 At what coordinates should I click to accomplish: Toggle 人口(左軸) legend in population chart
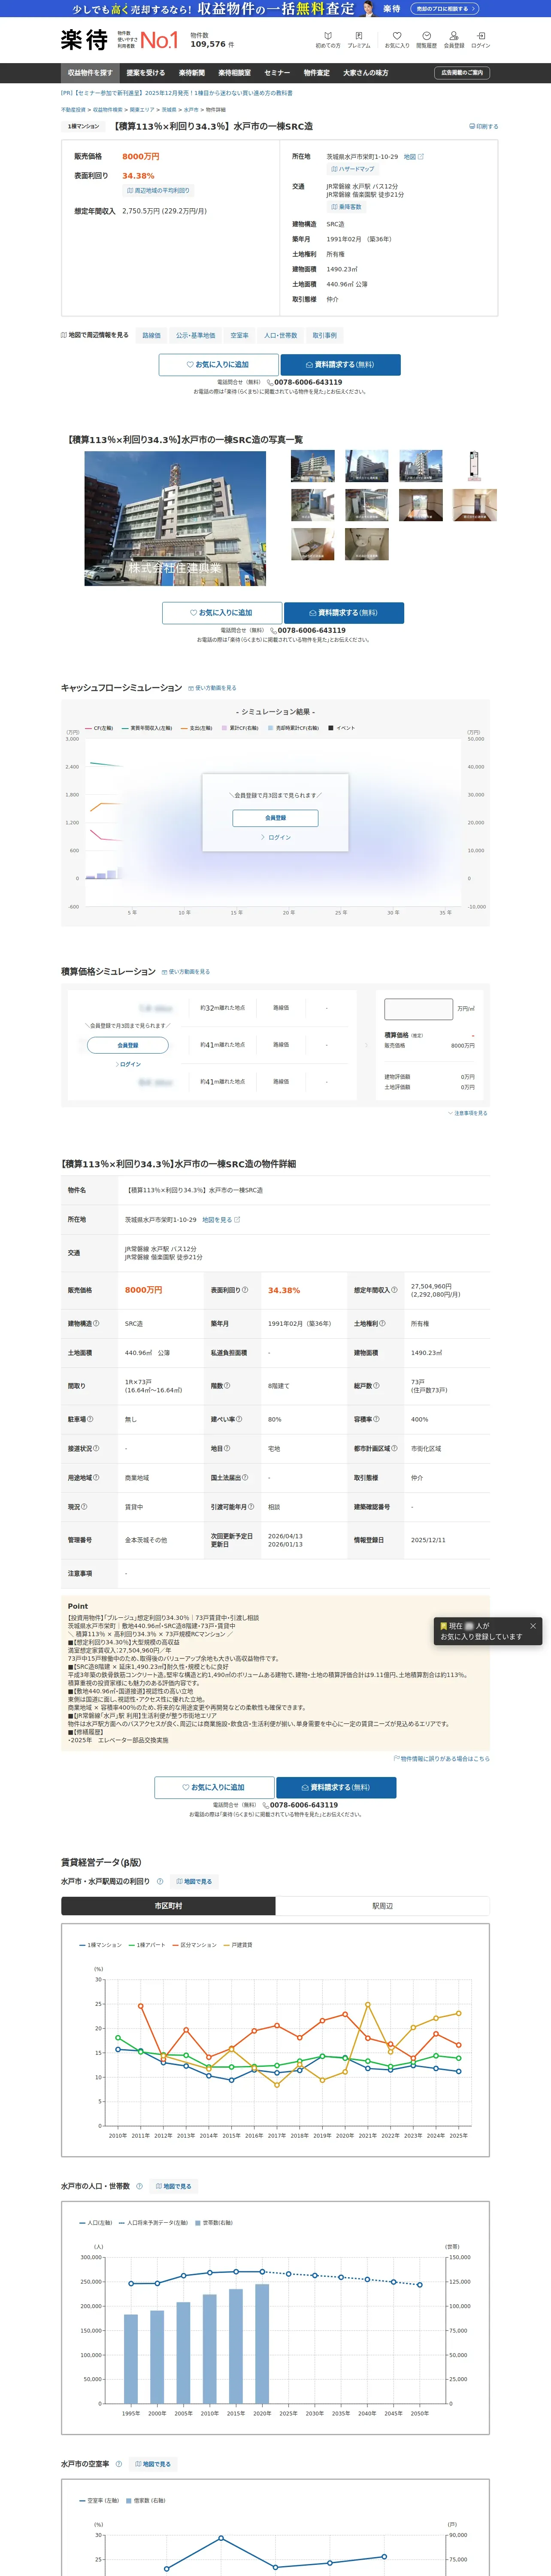point(96,2223)
